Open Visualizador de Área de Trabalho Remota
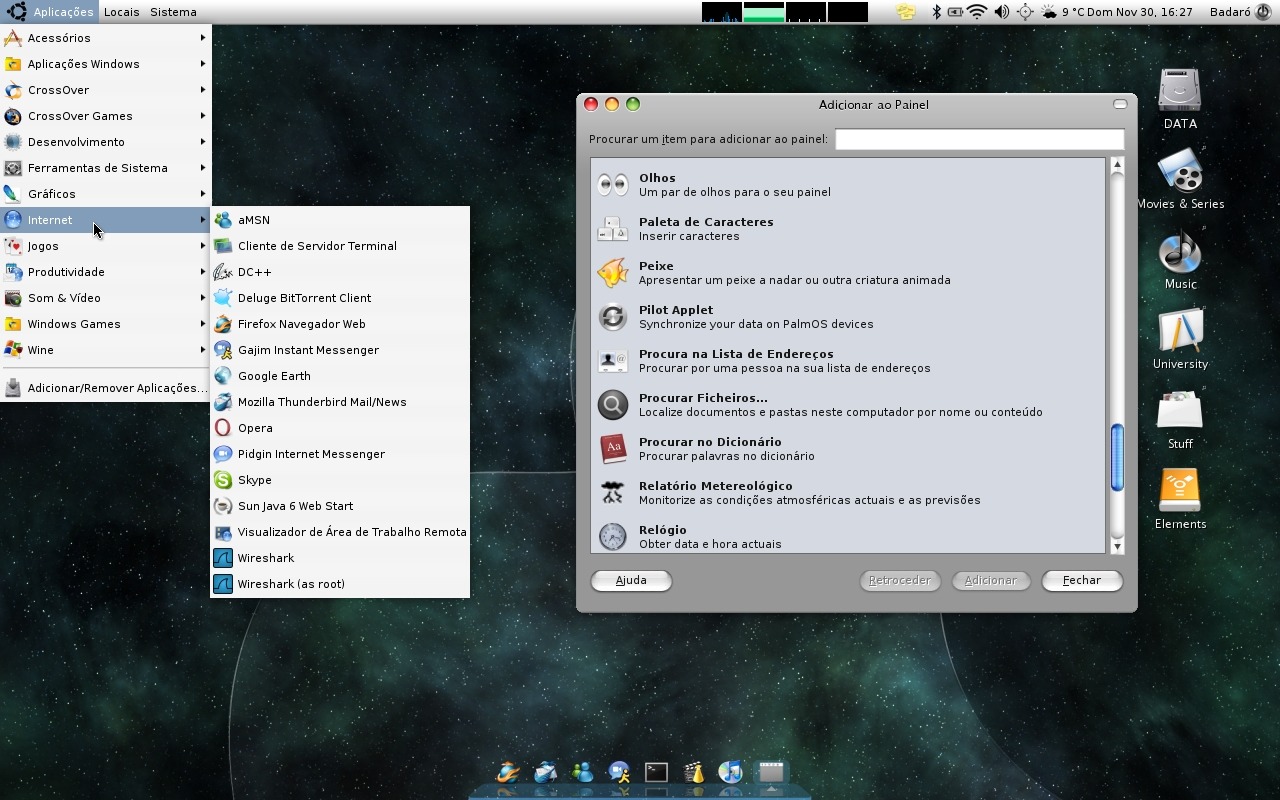This screenshot has width=1280, height=800. (x=340, y=532)
